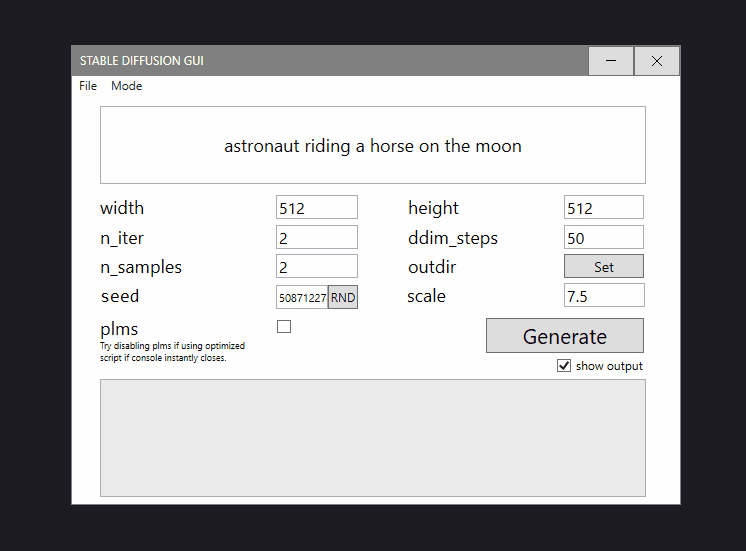The image size is (746, 551).
Task: Set the outdir with Set button
Action: coord(604,266)
